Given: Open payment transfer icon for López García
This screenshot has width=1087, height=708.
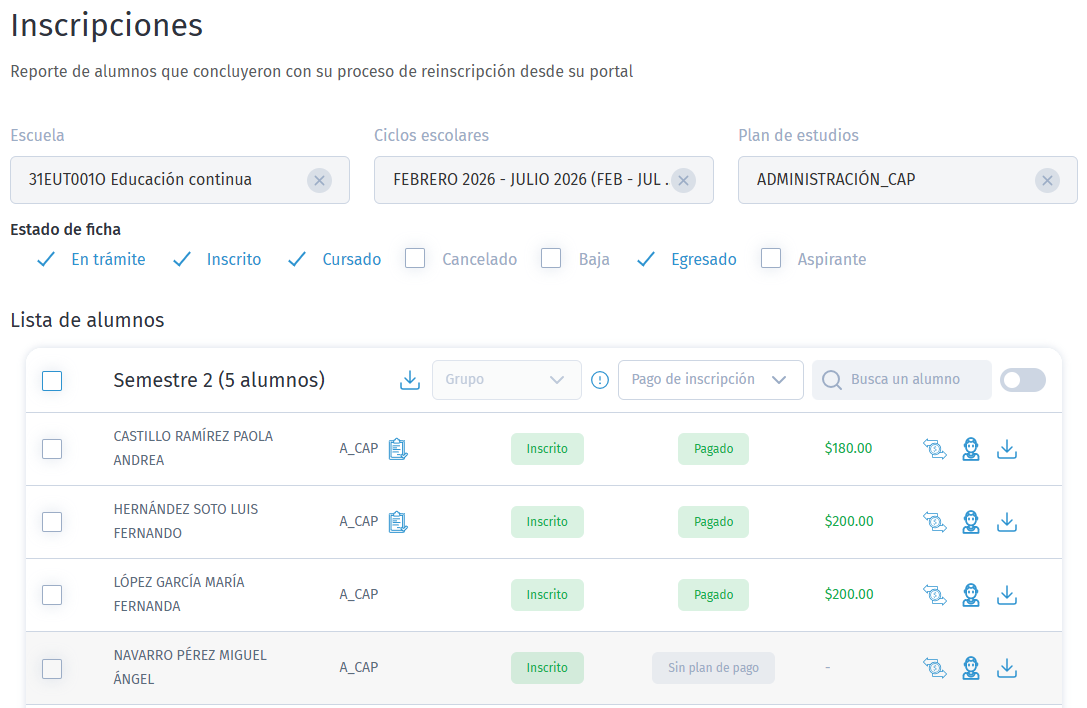Looking at the screenshot, I should click(x=934, y=594).
